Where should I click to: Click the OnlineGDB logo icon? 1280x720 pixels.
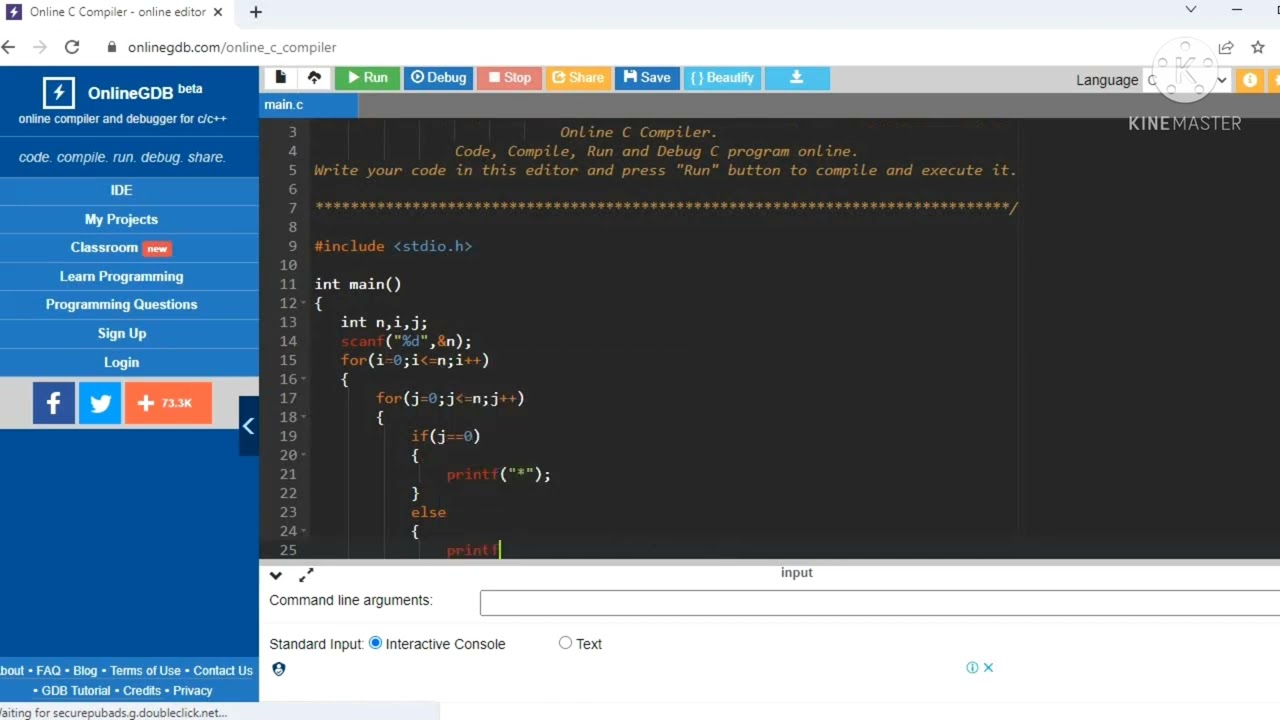(58, 93)
